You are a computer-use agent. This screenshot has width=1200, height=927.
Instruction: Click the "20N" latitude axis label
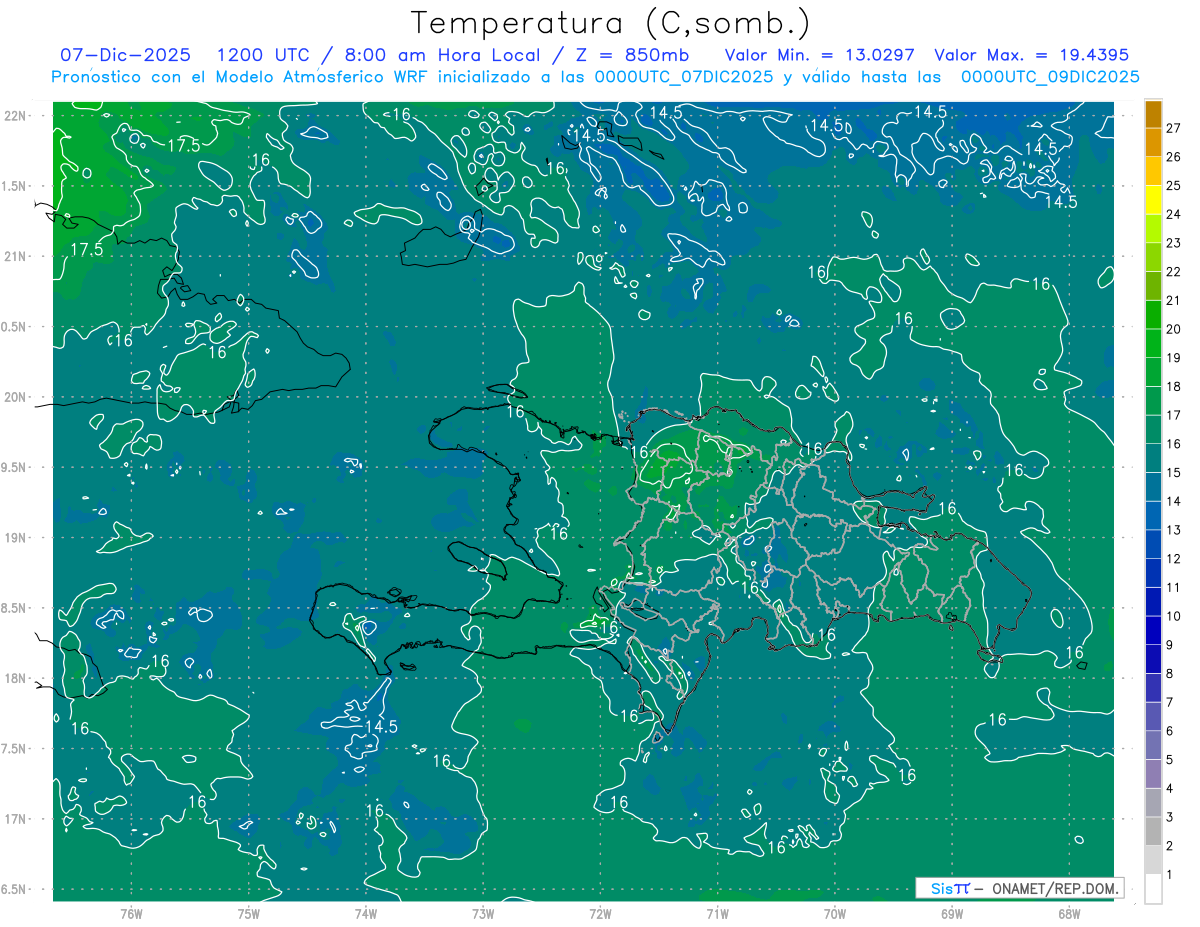16,397
